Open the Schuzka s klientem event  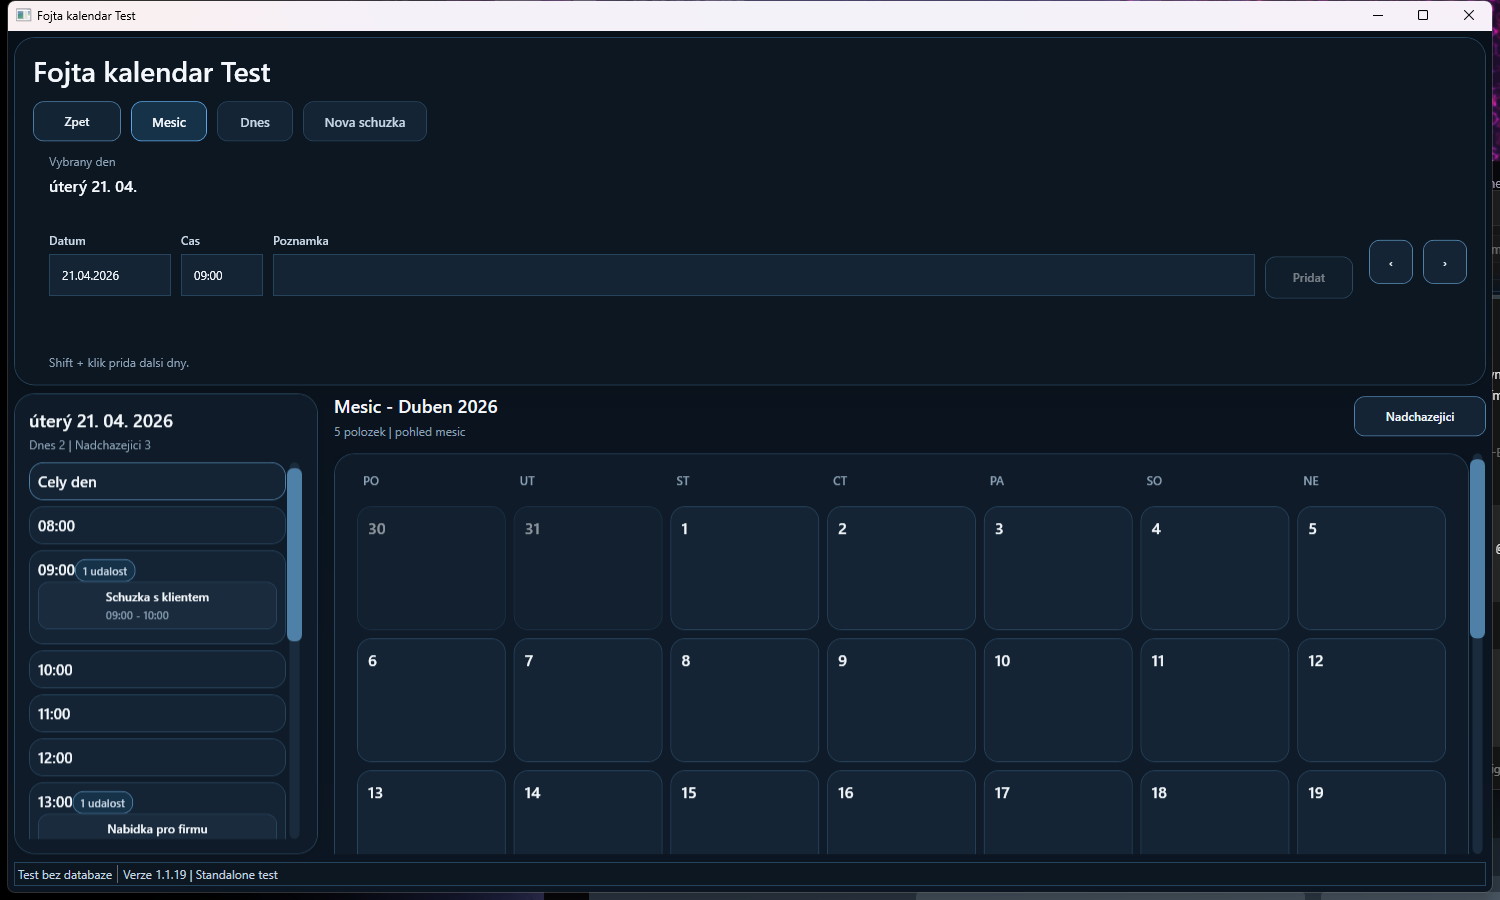click(x=157, y=606)
